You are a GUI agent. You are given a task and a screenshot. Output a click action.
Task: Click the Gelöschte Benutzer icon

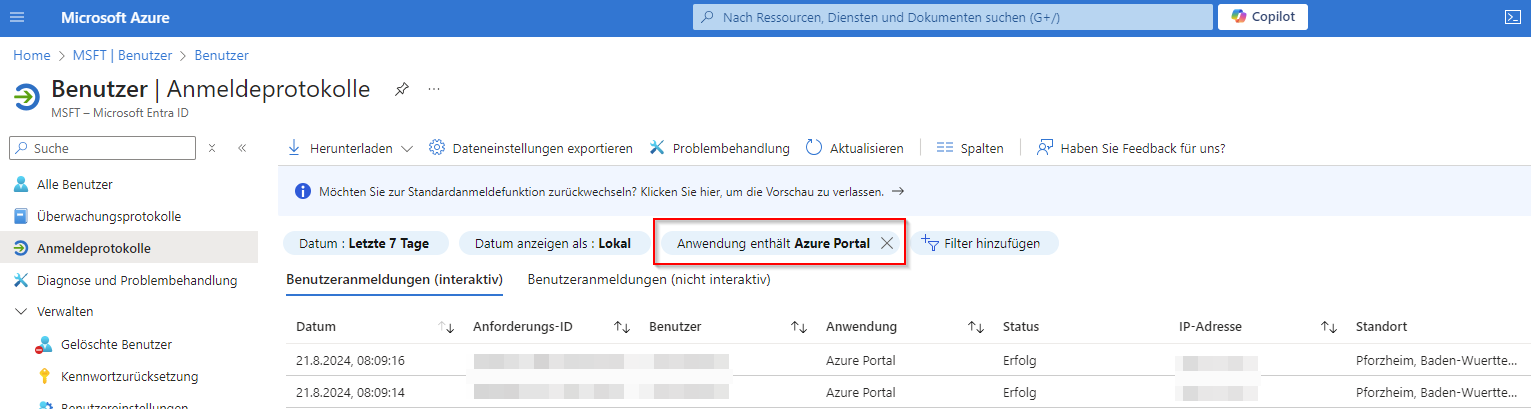tap(45, 344)
